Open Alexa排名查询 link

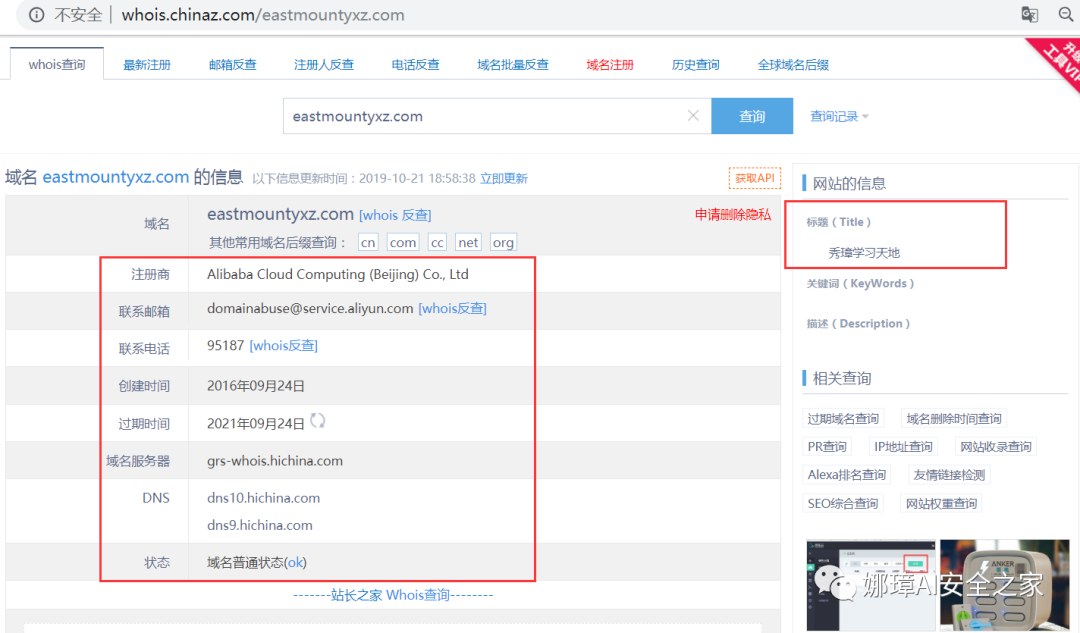click(847, 475)
